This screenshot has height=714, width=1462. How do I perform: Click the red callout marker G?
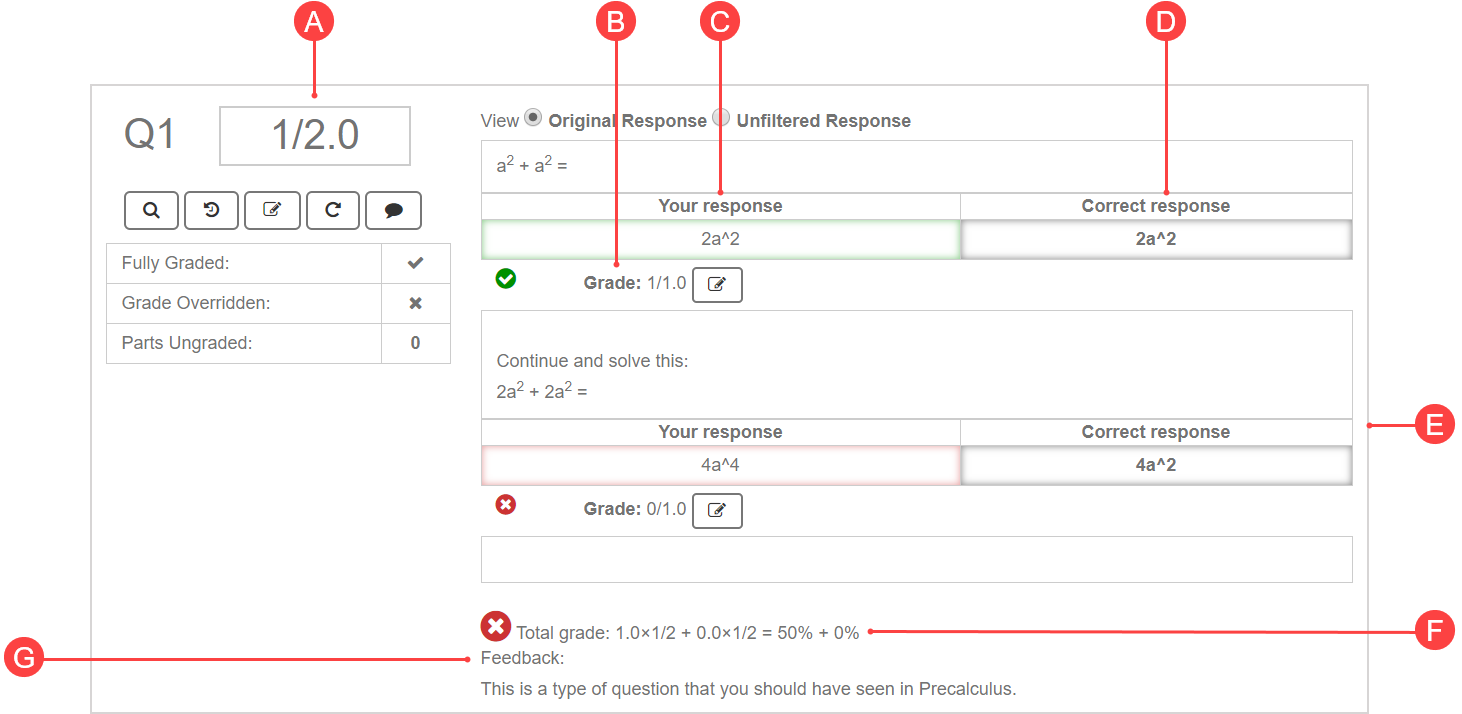tap(24, 658)
